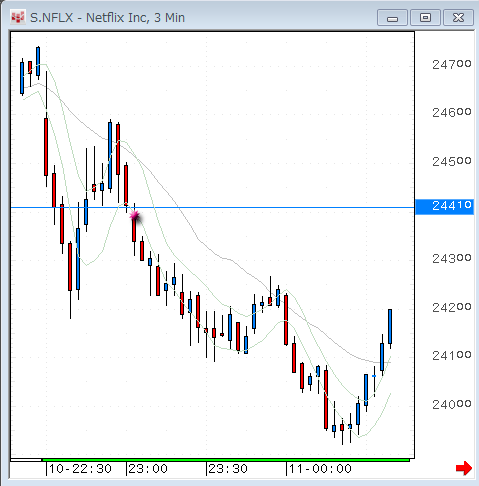Click the last tall blue candlestick
Screen dimensions: 479x486
(390, 327)
